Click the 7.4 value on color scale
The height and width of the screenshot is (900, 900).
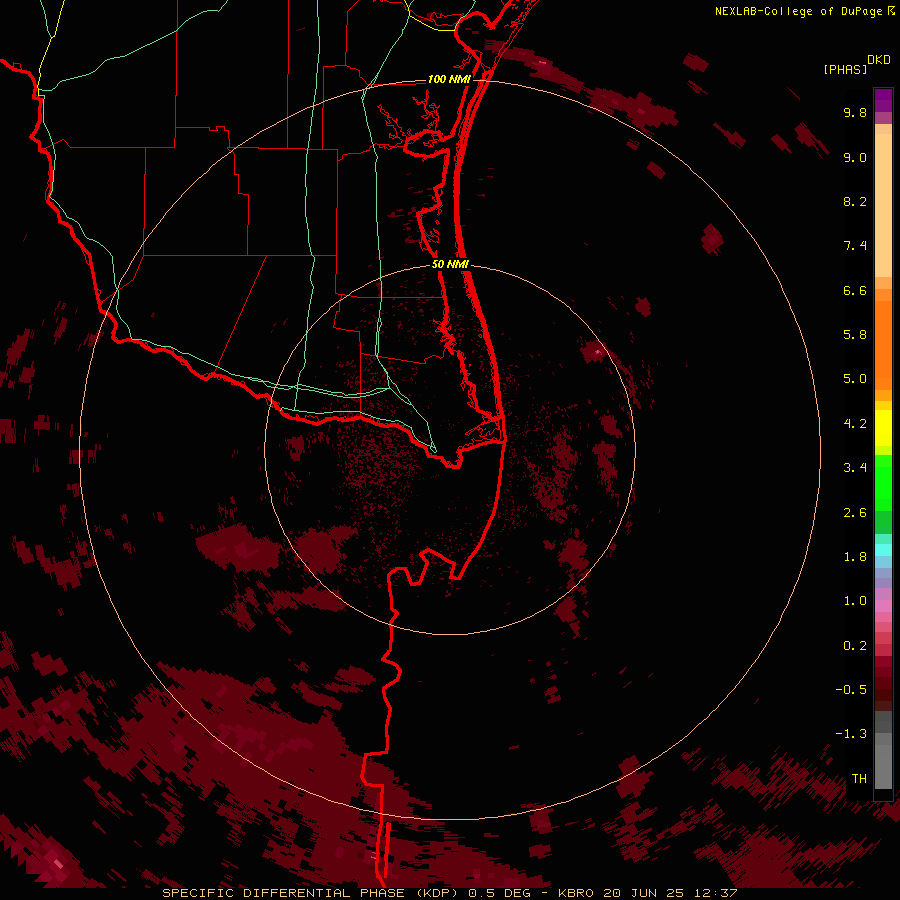point(855,246)
